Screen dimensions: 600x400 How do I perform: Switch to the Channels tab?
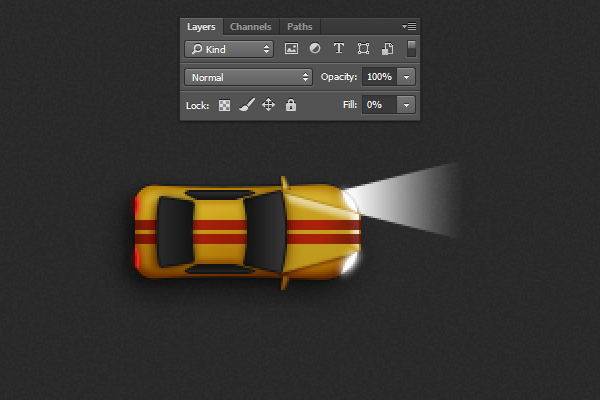(250, 26)
